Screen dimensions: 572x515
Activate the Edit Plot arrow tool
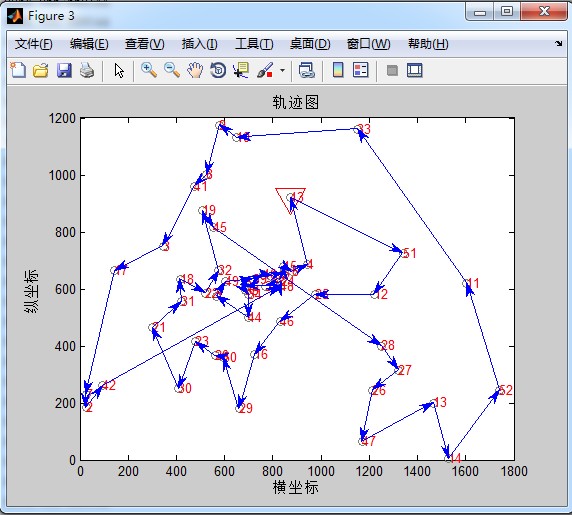[119, 70]
